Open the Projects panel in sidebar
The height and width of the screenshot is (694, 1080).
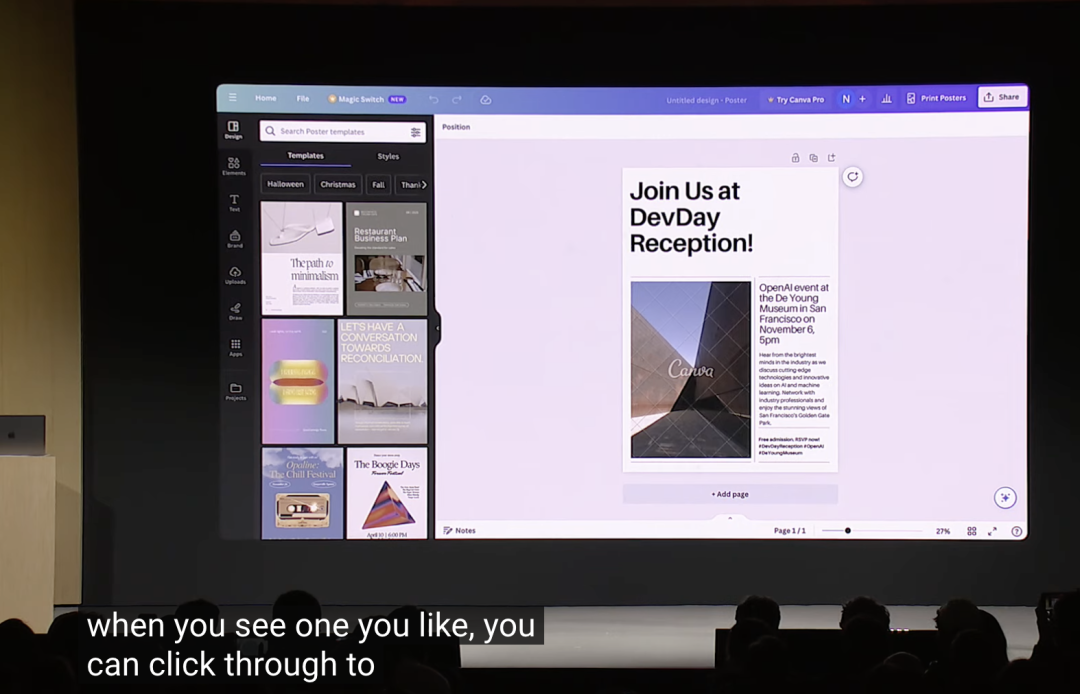click(236, 391)
